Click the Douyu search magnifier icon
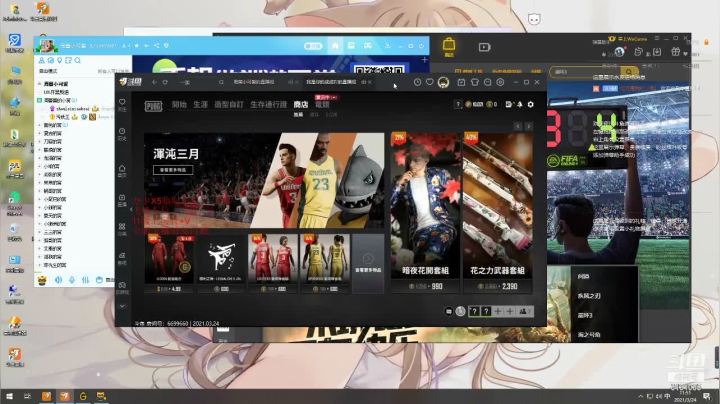This screenshot has height=404, width=720. coord(221,82)
